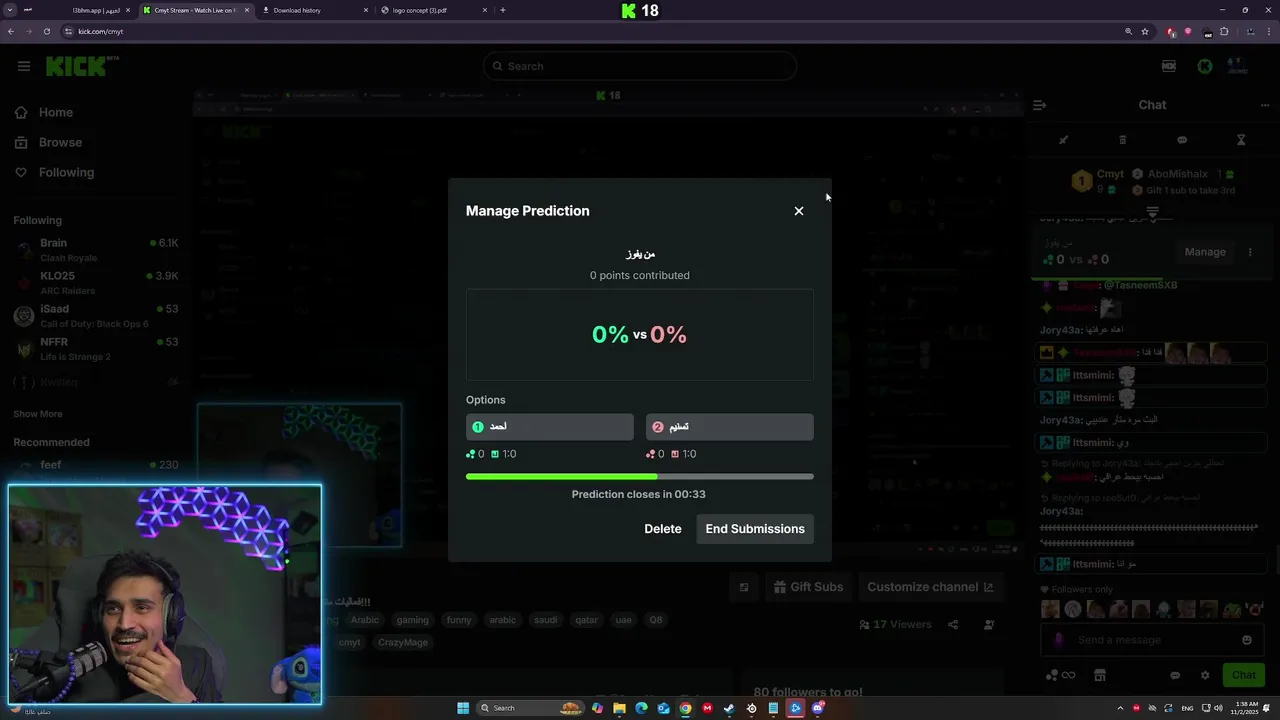This screenshot has width=1280, height=720.
Task: Click the chat bubble icon near settings
Action: pyautogui.click(x=1175, y=675)
